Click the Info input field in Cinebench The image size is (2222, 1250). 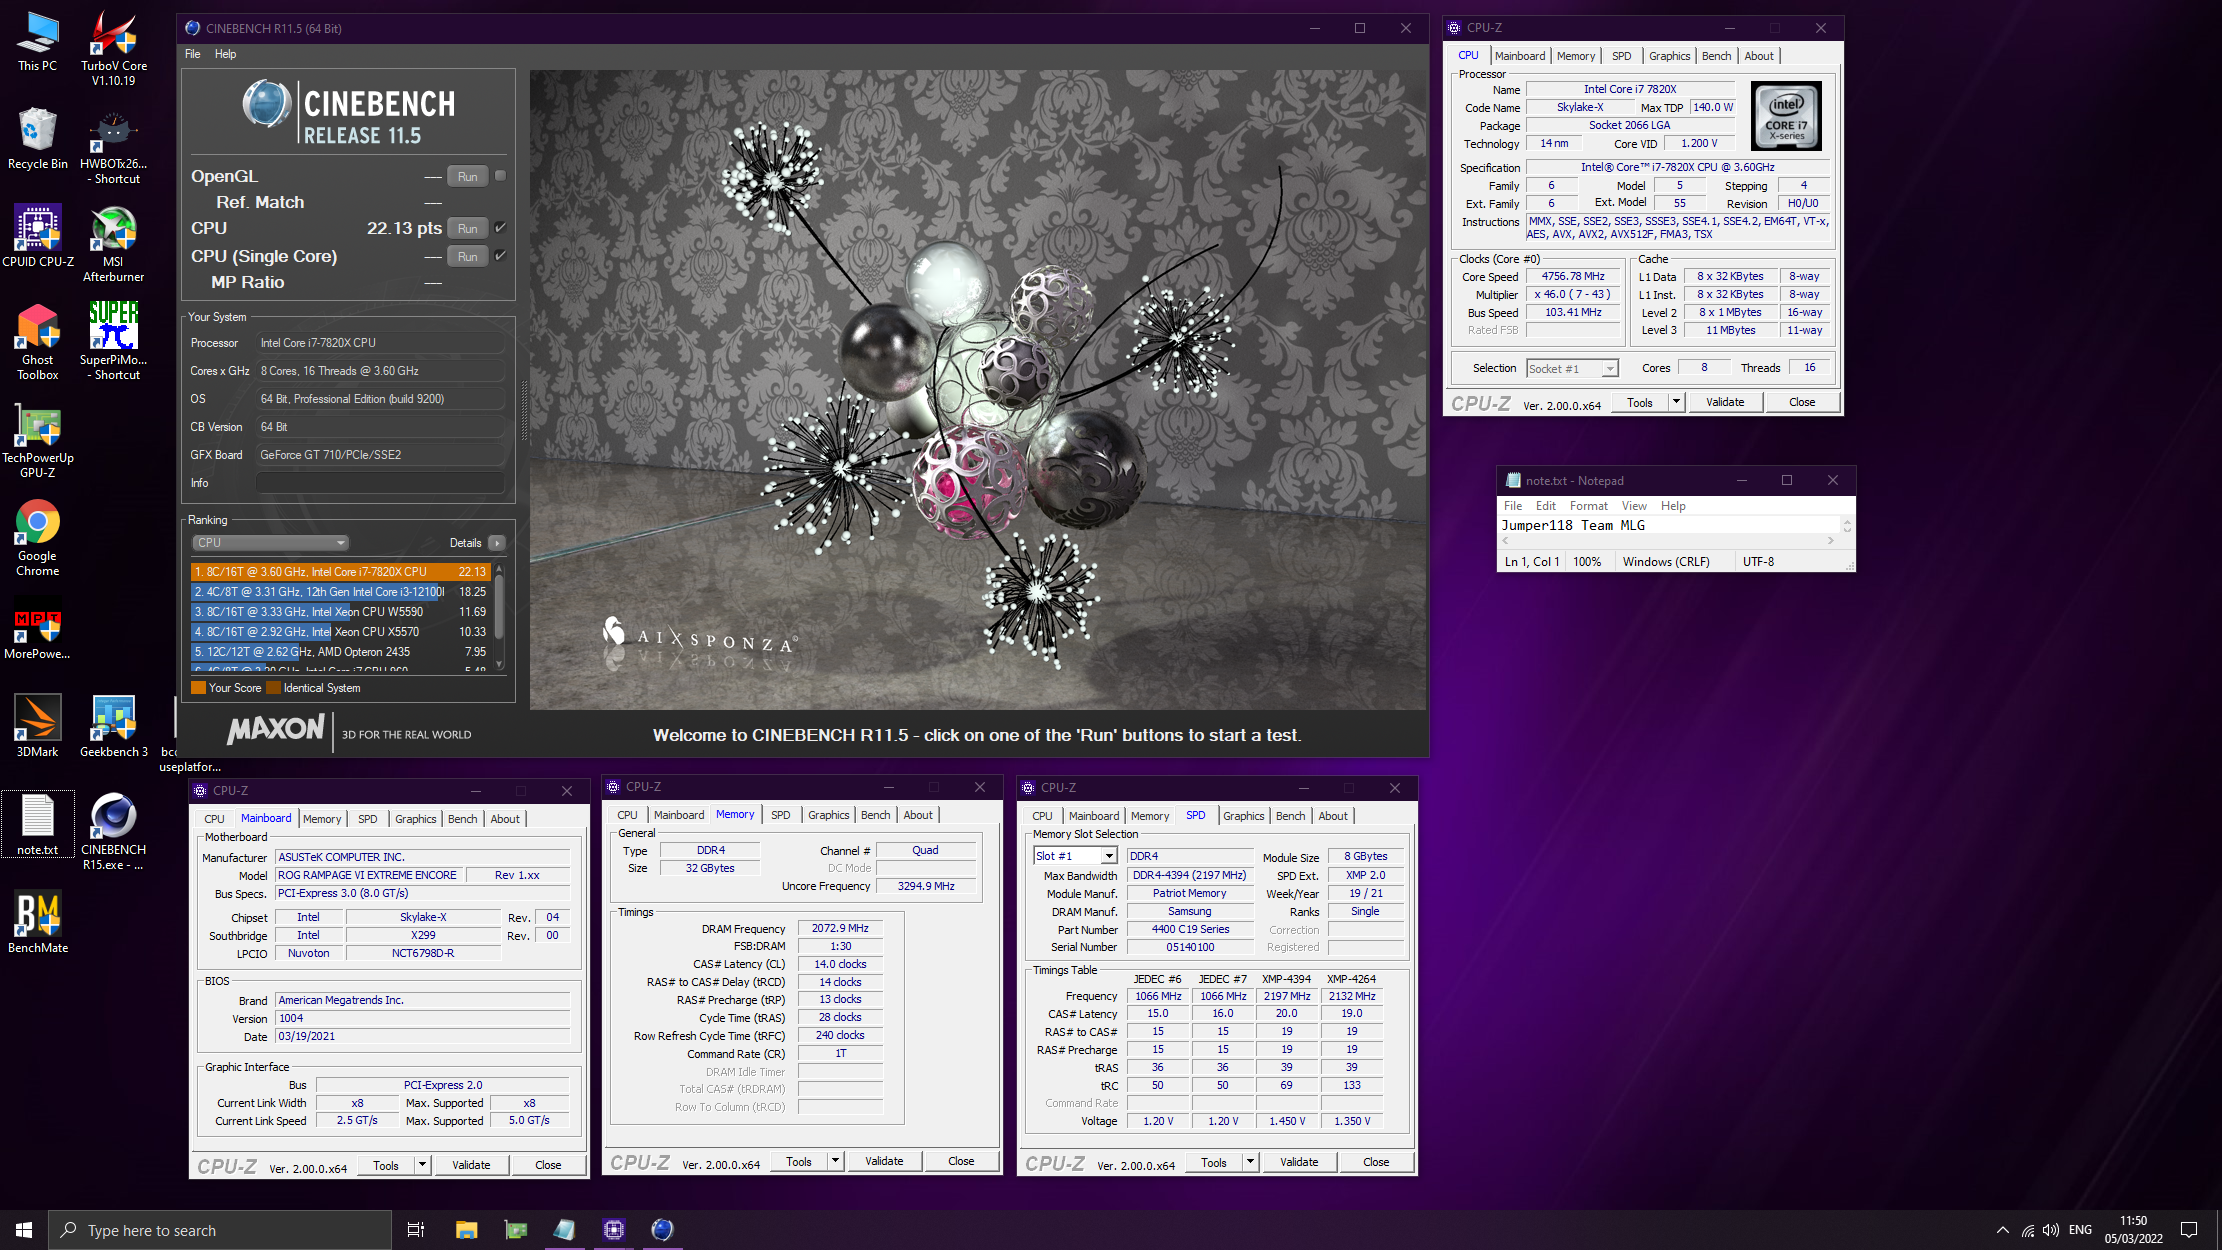click(x=380, y=483)
